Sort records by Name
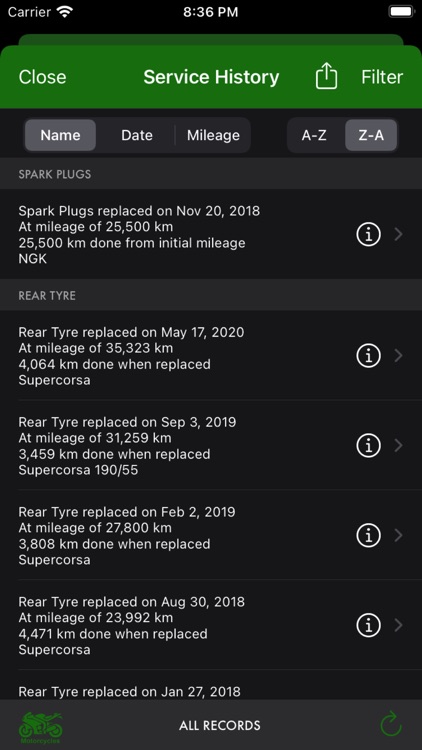The height and width of the screenshot is (750, 422). pyautogui.click(x=60, y=135)
